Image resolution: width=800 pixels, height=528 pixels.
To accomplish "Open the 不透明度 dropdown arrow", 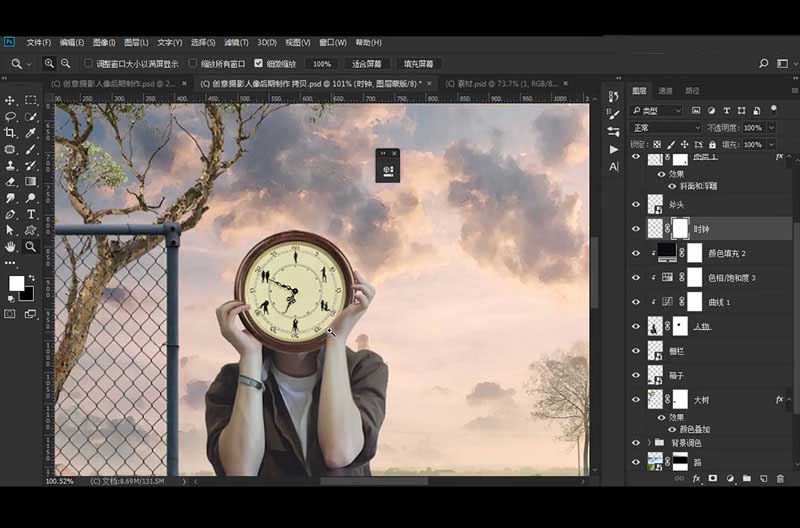I will coord(771,128).
